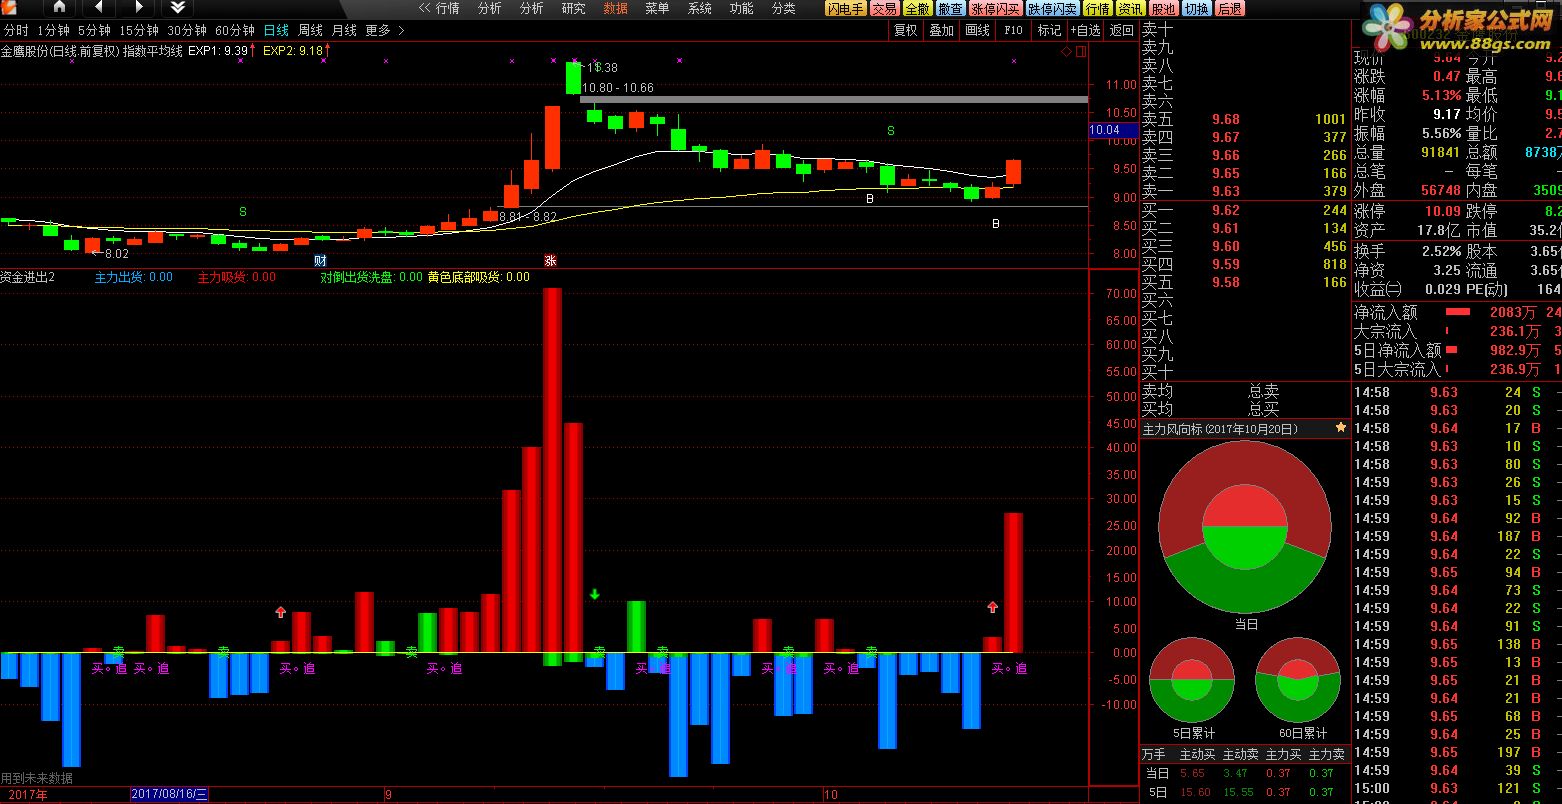This screenshot has width=1562, height=804.
Task: Click the 涨停闪买 button
Action: (x=996, y=9)
